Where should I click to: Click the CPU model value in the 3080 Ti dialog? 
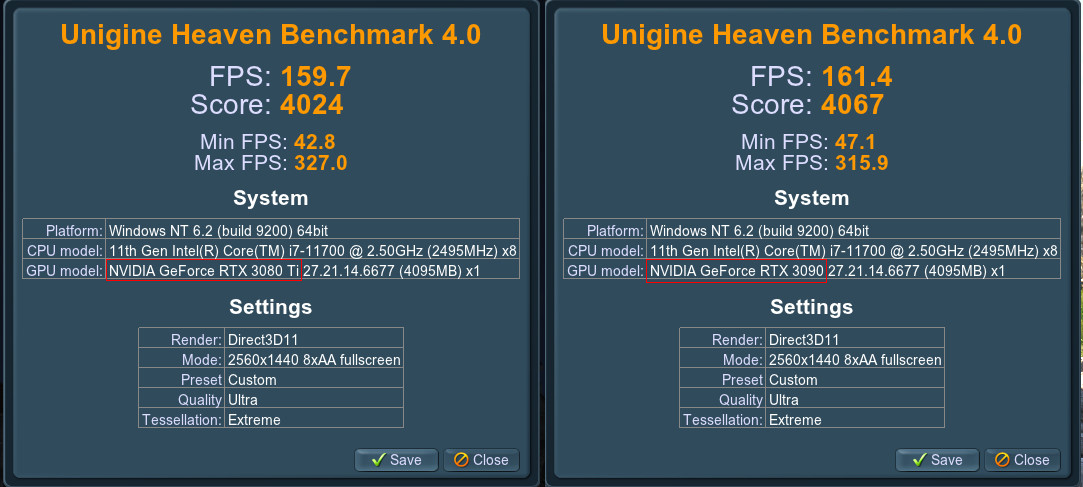point(313,250)
